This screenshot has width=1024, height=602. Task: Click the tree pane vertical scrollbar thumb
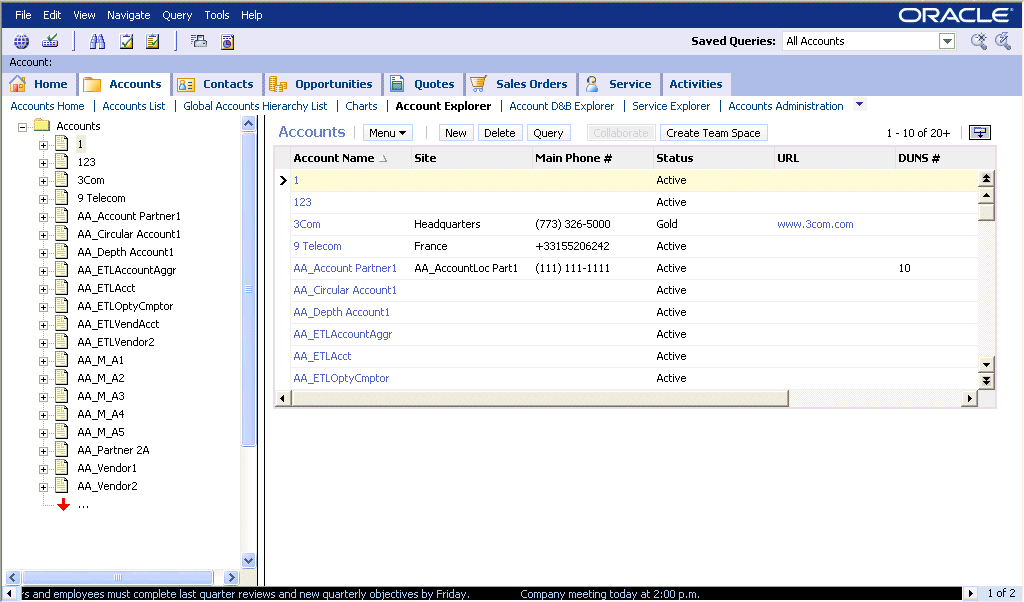248,289
